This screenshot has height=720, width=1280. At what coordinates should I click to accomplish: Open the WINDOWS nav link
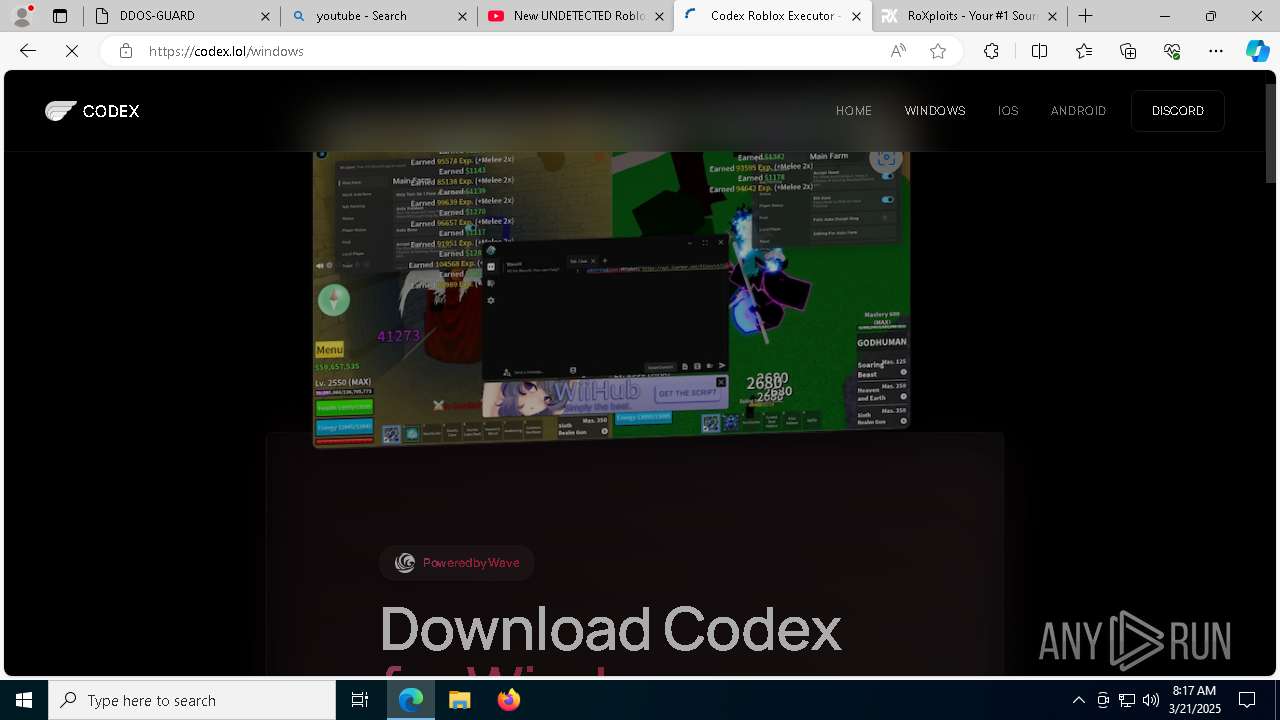935,111
